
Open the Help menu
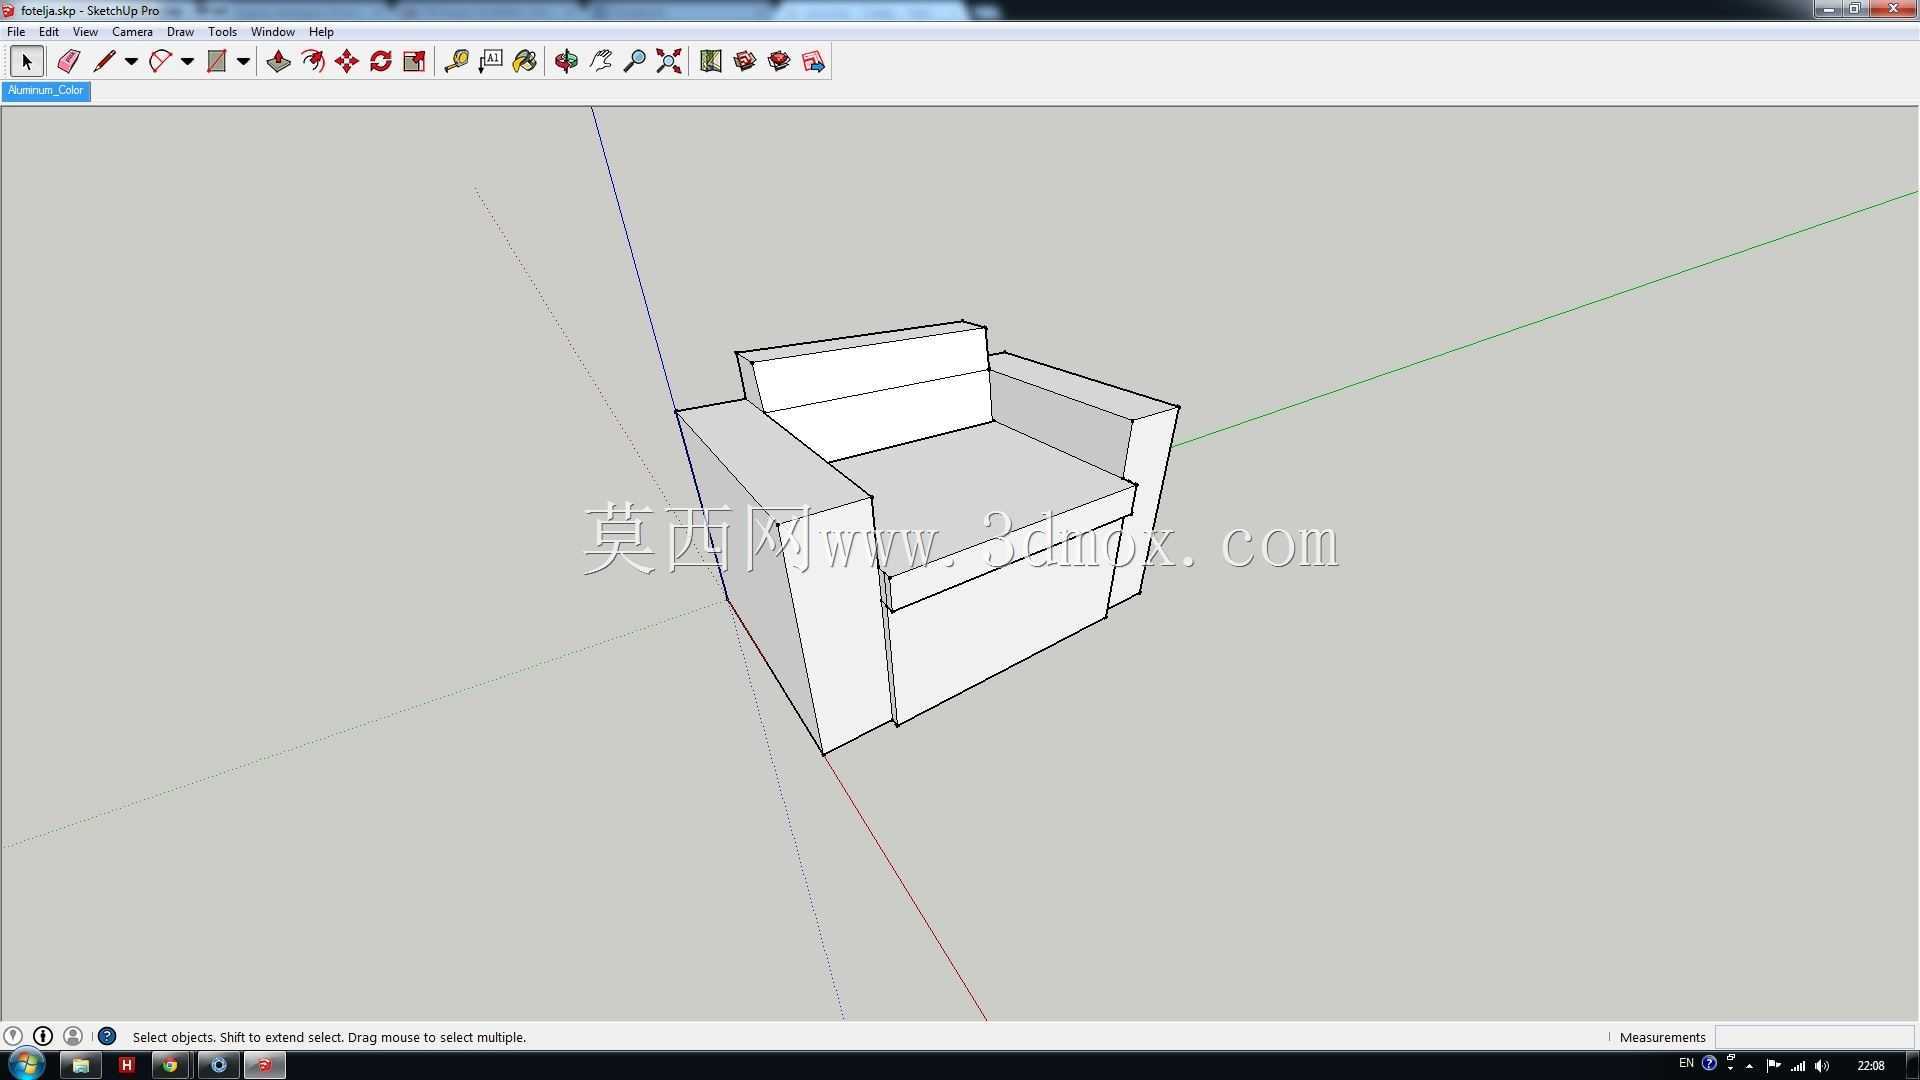click(x=321, y=32)
